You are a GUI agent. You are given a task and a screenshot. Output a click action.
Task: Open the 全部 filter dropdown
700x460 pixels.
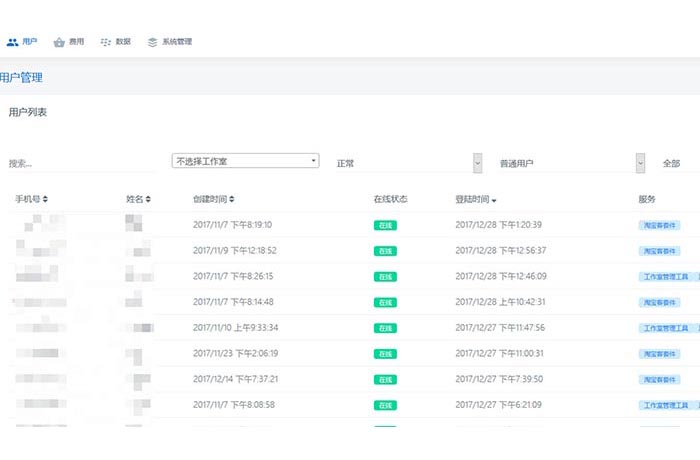[672, 163]
